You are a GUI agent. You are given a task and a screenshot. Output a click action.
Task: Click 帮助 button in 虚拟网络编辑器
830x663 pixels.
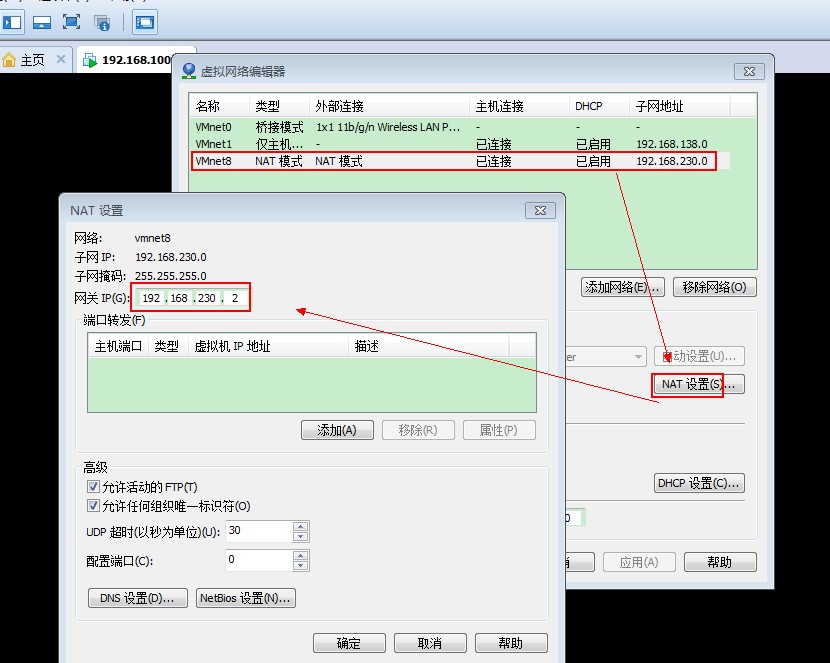[x=720, y=562]
